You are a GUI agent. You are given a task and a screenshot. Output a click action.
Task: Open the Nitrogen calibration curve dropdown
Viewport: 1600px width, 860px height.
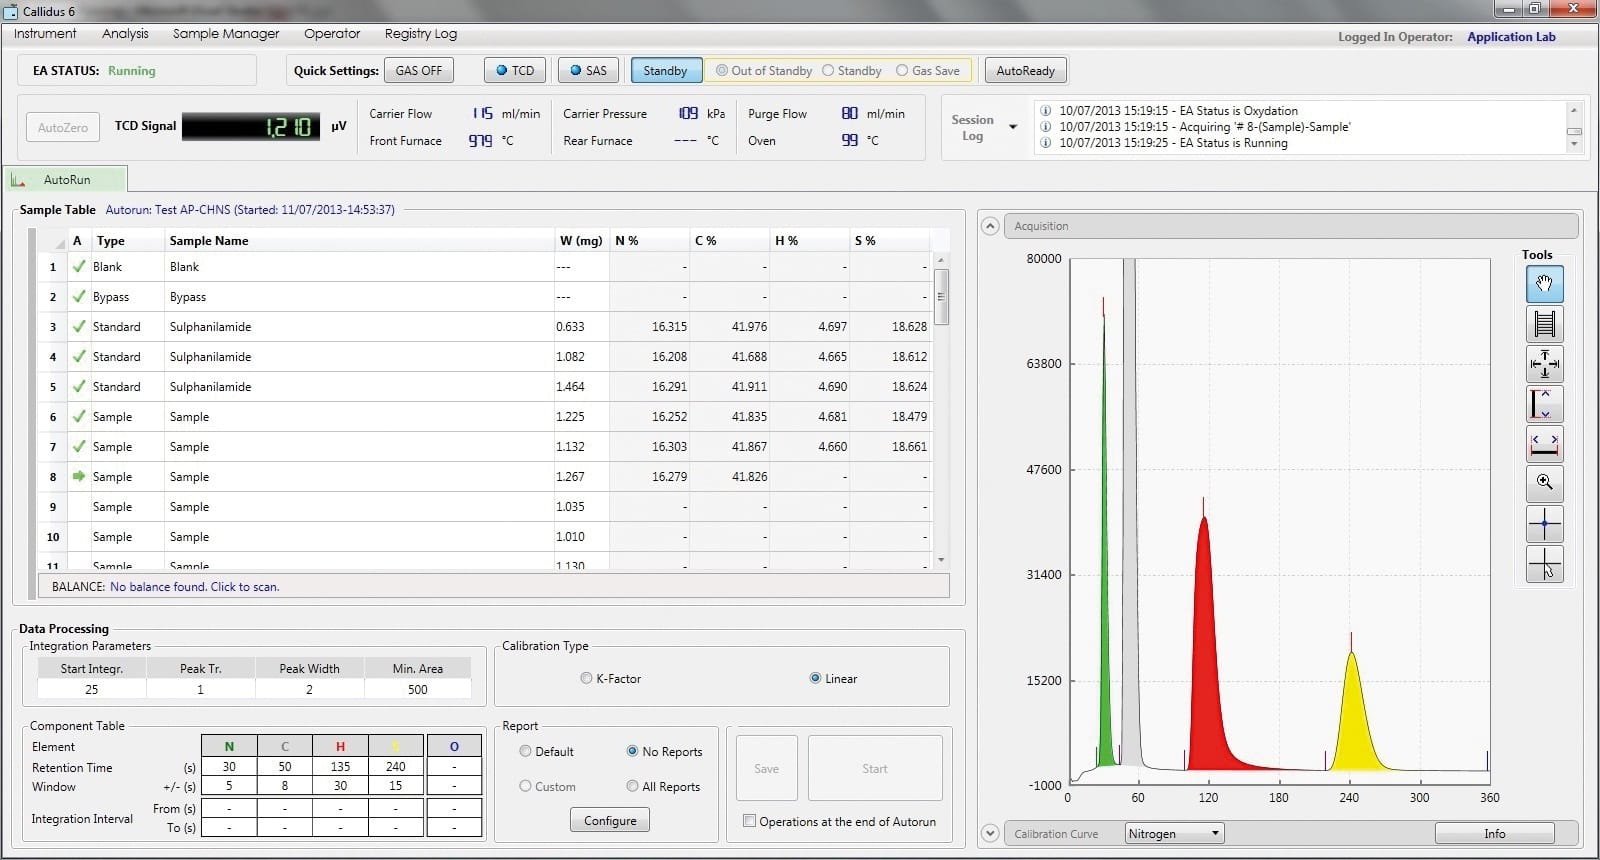[x=1174, y=833]
